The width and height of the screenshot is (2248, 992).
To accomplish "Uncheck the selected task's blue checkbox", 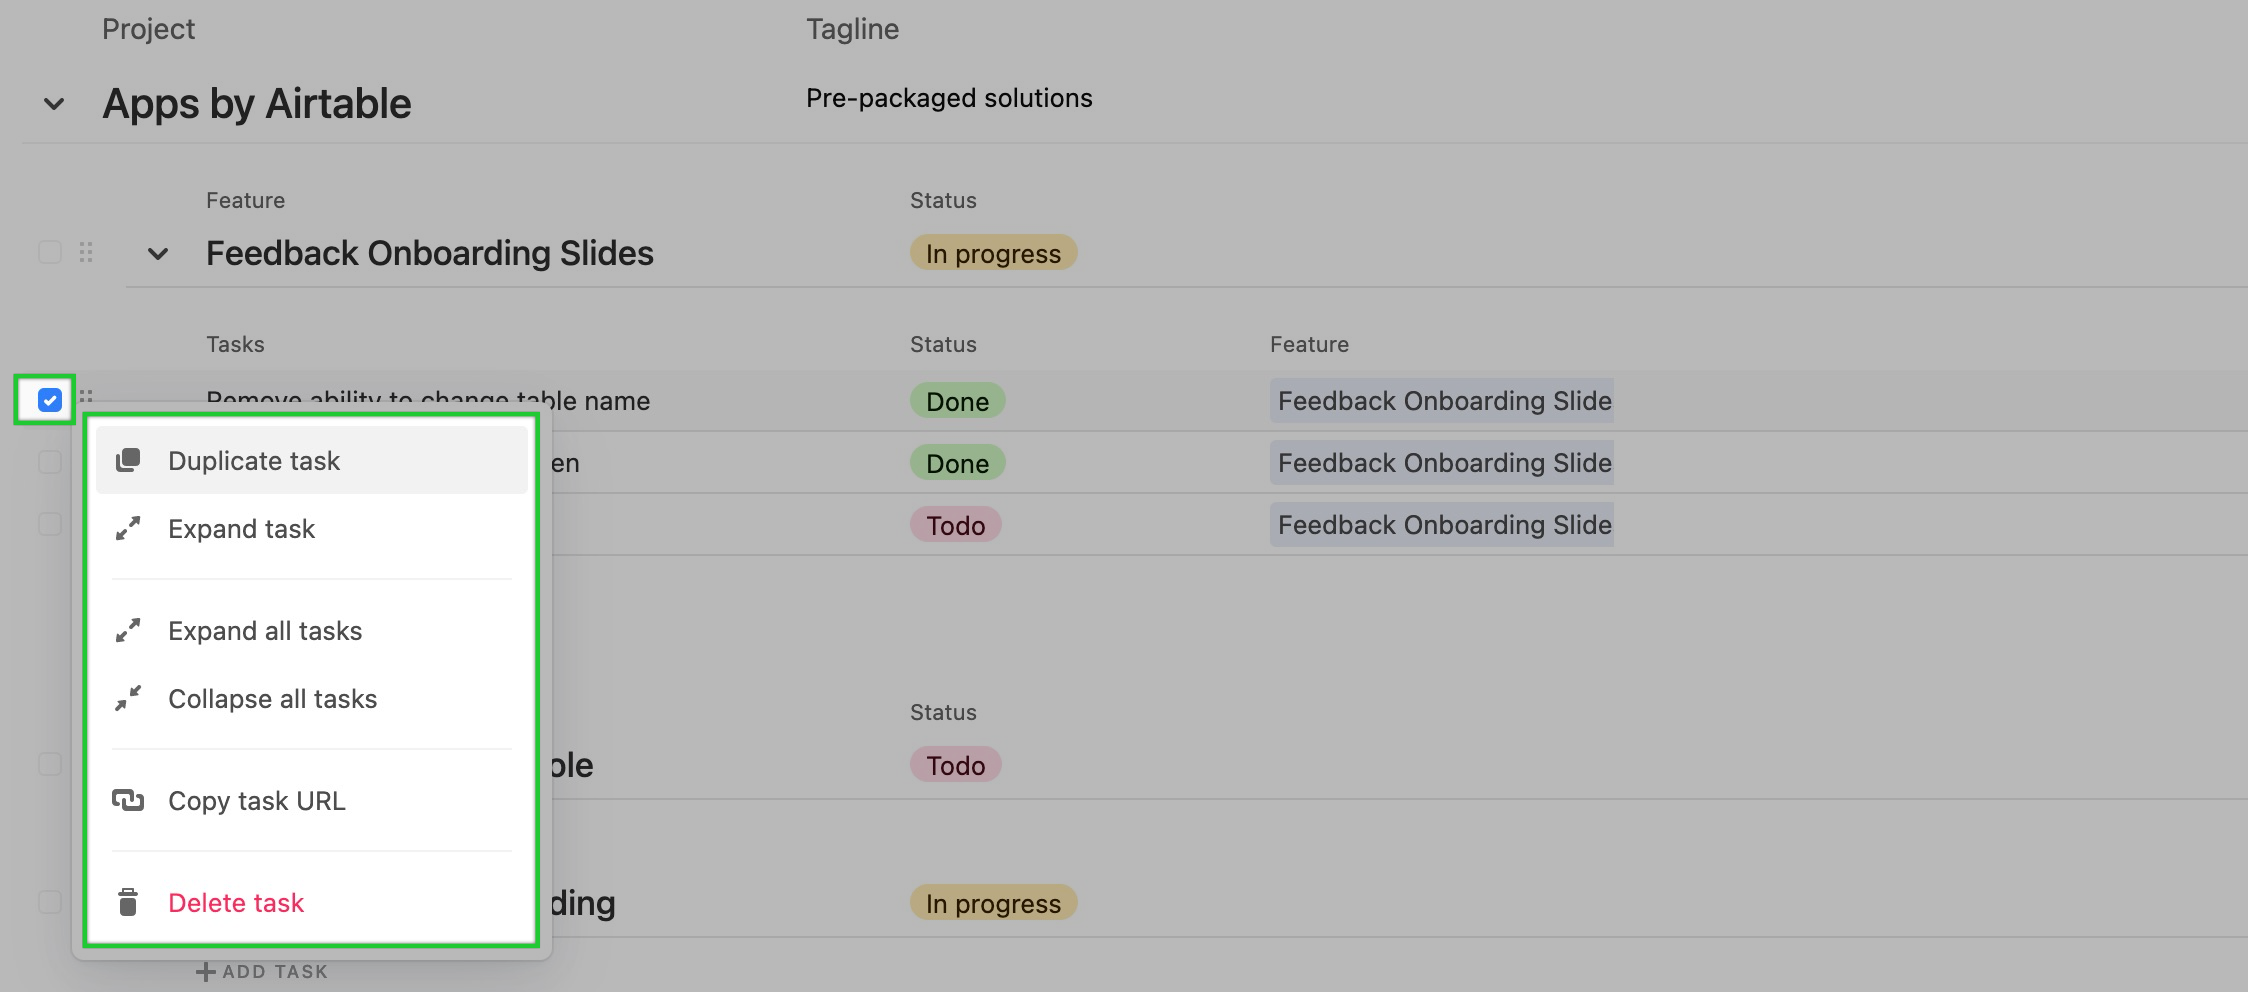I will (50, 400).
